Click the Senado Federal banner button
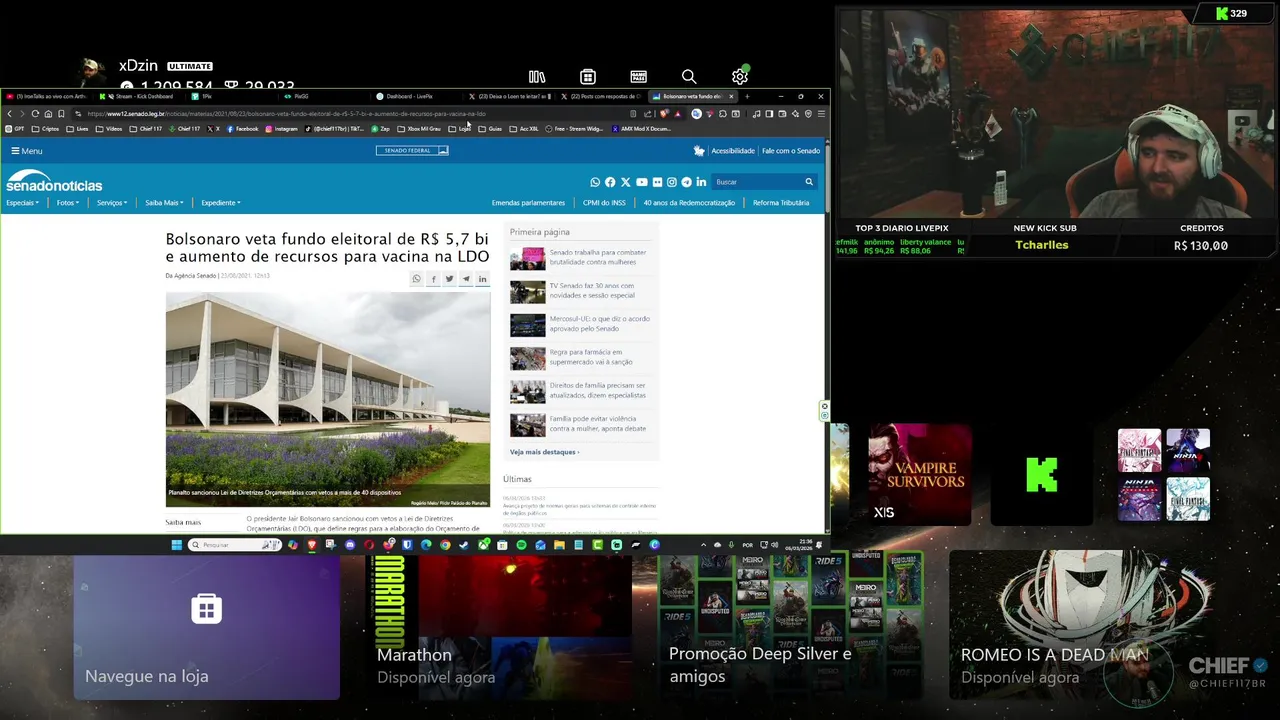The width and height of the screenshot is (1280, 720). tap(412, 151)
